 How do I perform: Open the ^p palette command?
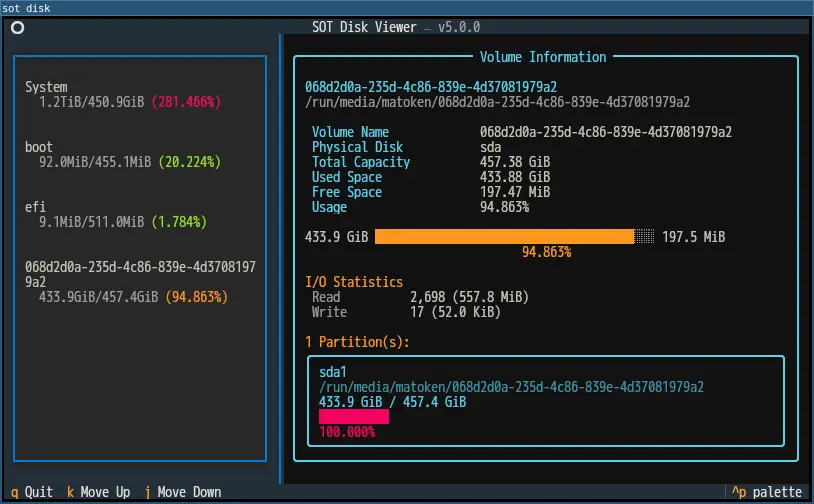coord(767,492)
